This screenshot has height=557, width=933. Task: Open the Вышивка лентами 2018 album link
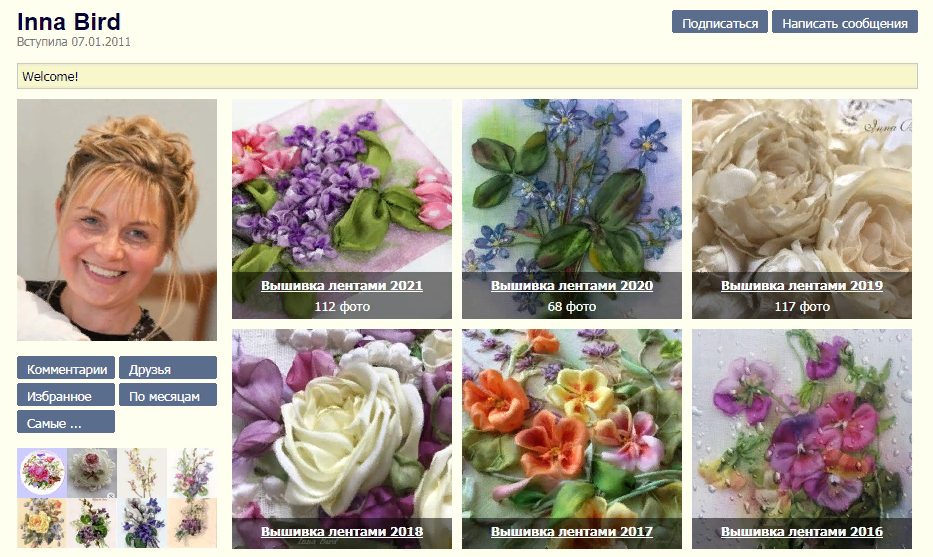tap(342, 532)
